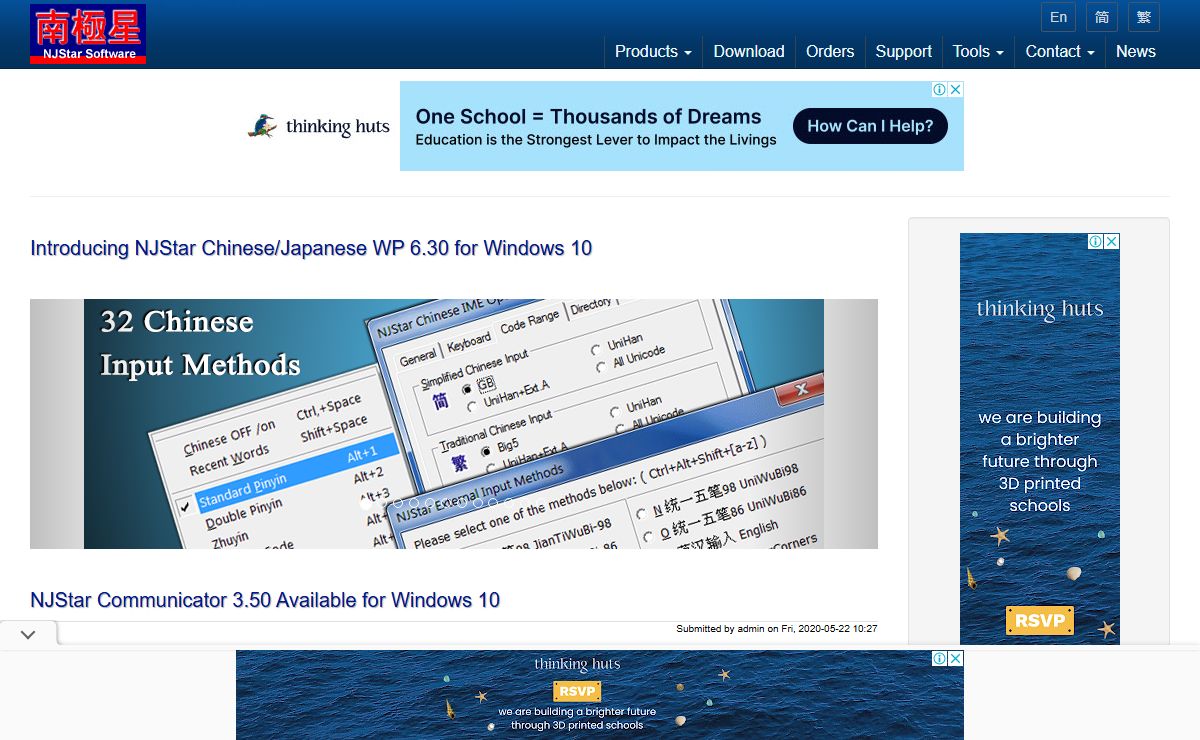Open the News page
Image resolution: width=1200 pixels, height=740 pixels.
tap(1136, 52)
